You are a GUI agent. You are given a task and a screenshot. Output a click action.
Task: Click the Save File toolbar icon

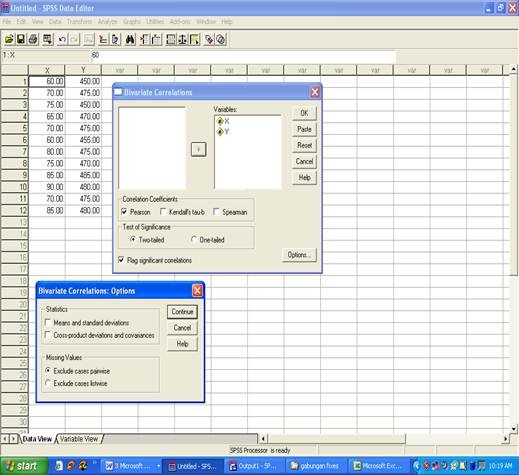pos(21,39)
